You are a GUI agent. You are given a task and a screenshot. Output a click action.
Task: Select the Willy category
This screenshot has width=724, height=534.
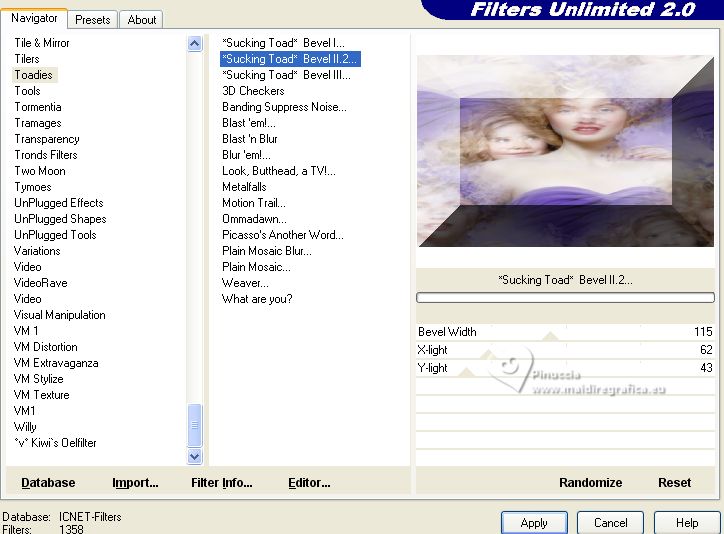pyautogui.click(x=25, y=427)
